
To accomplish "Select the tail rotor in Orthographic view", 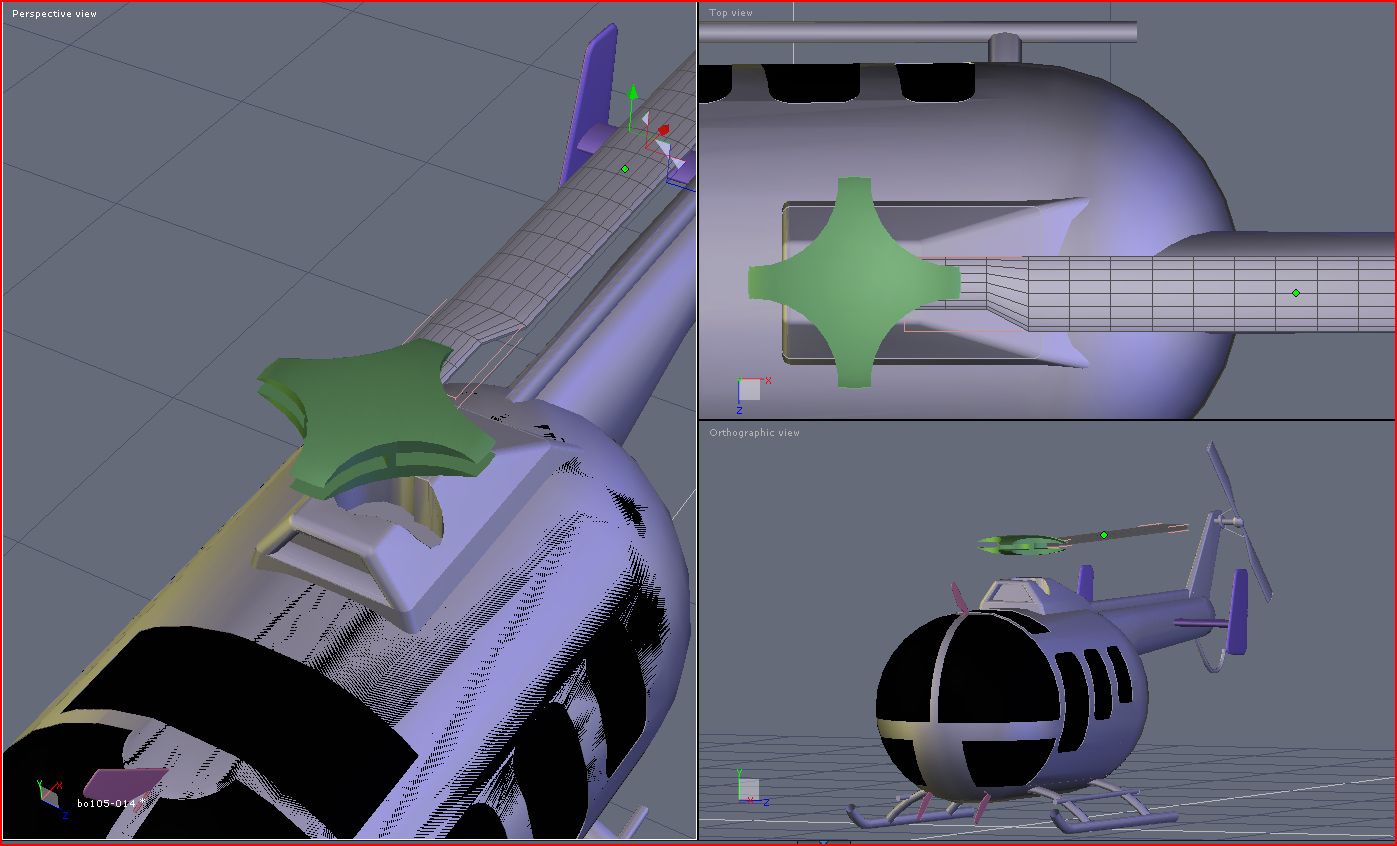I will pyautogui.click(x=1240, y=521).
